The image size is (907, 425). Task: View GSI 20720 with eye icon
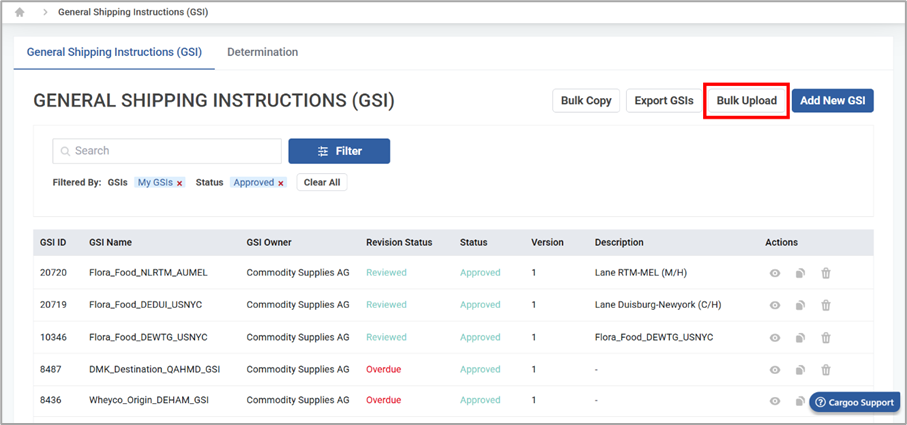775,273
